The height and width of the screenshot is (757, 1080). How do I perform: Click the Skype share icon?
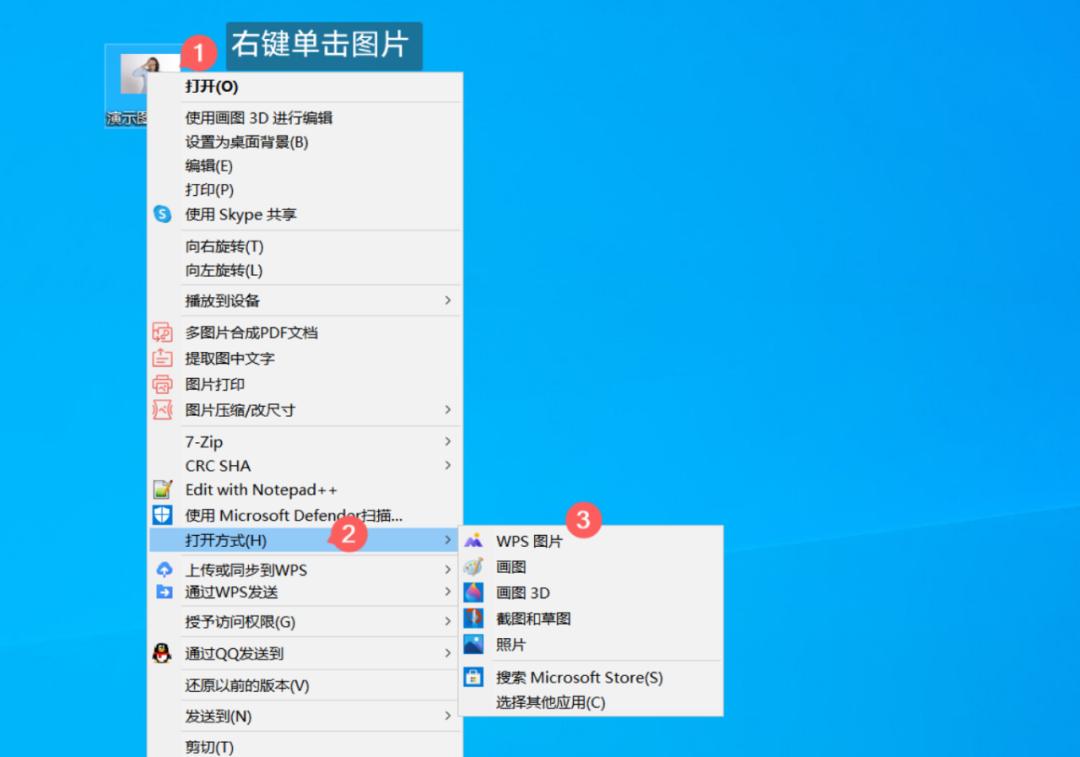pos(161,214)
